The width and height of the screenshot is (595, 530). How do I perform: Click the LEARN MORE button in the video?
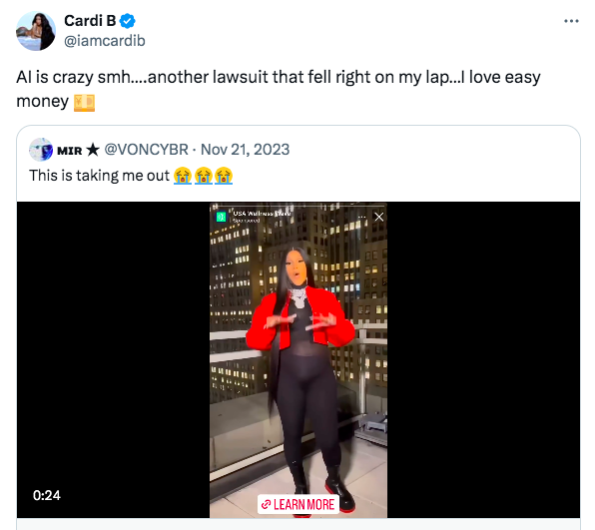[298, 504]
